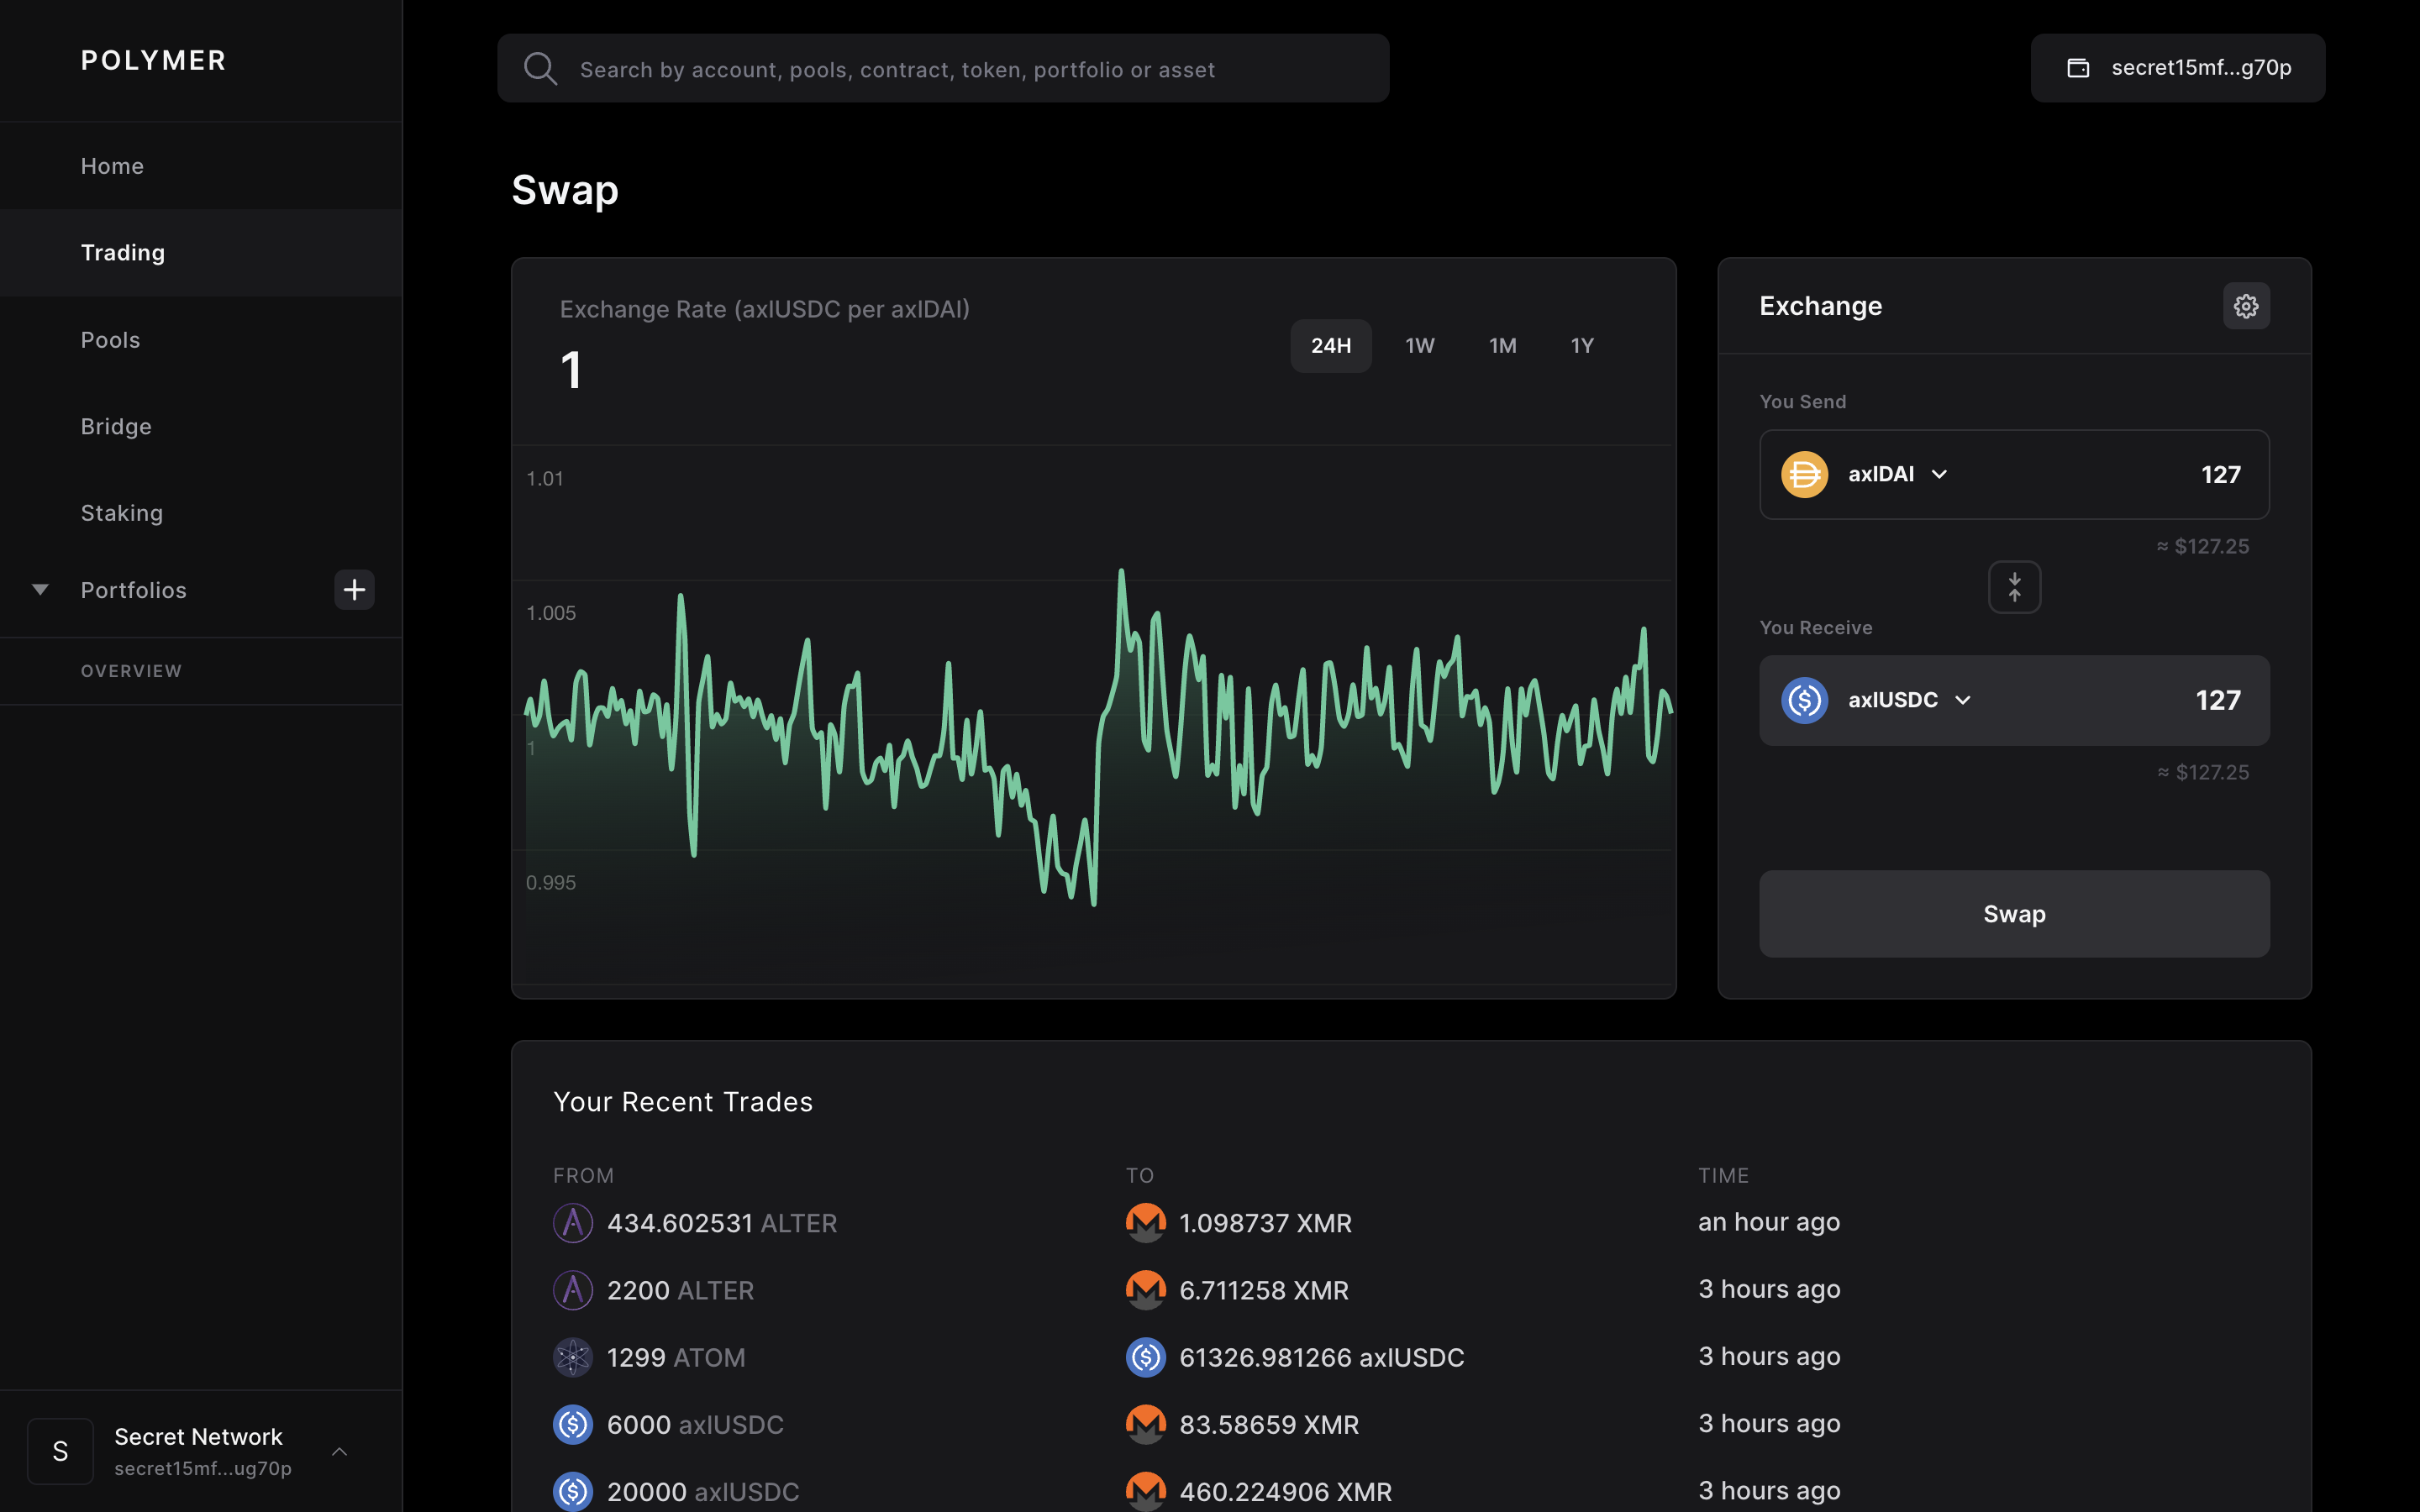The width and height of the screenshot is (2420, 1512).
Task: Click the XMR icon in the first recent trade
Action: pyautogui.click(x=1147, y=1222)
